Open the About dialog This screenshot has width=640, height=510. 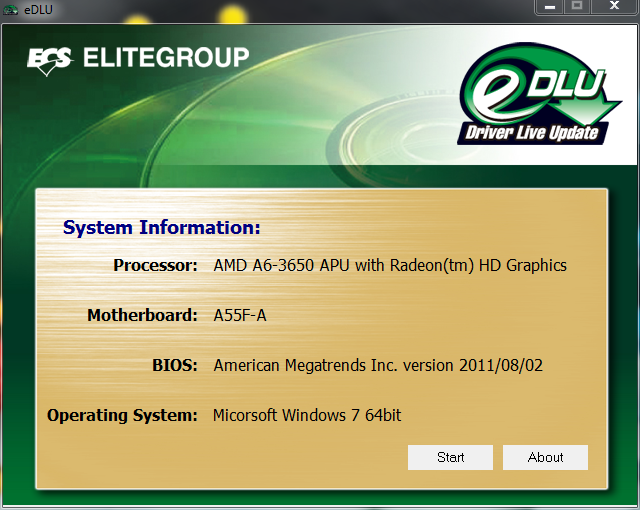click(x=545, y=457)
